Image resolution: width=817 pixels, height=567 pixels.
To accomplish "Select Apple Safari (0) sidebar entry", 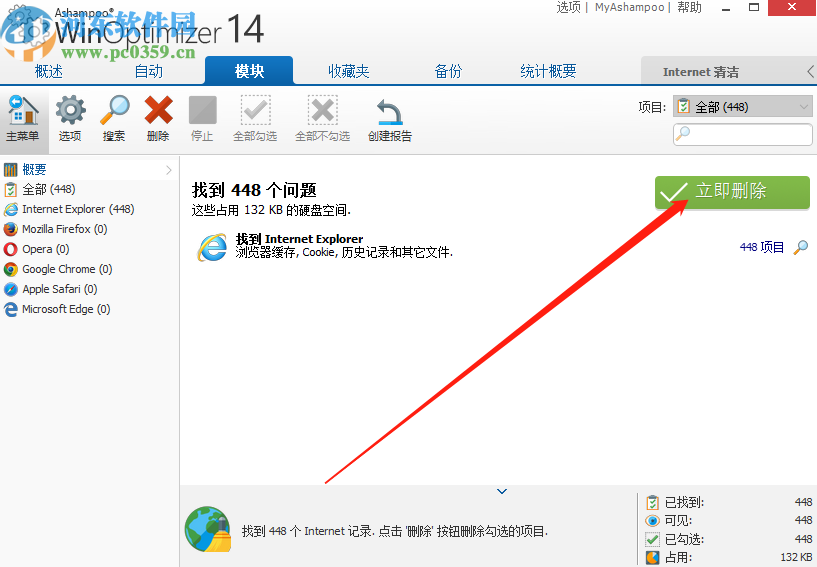I will pos(51,289).
